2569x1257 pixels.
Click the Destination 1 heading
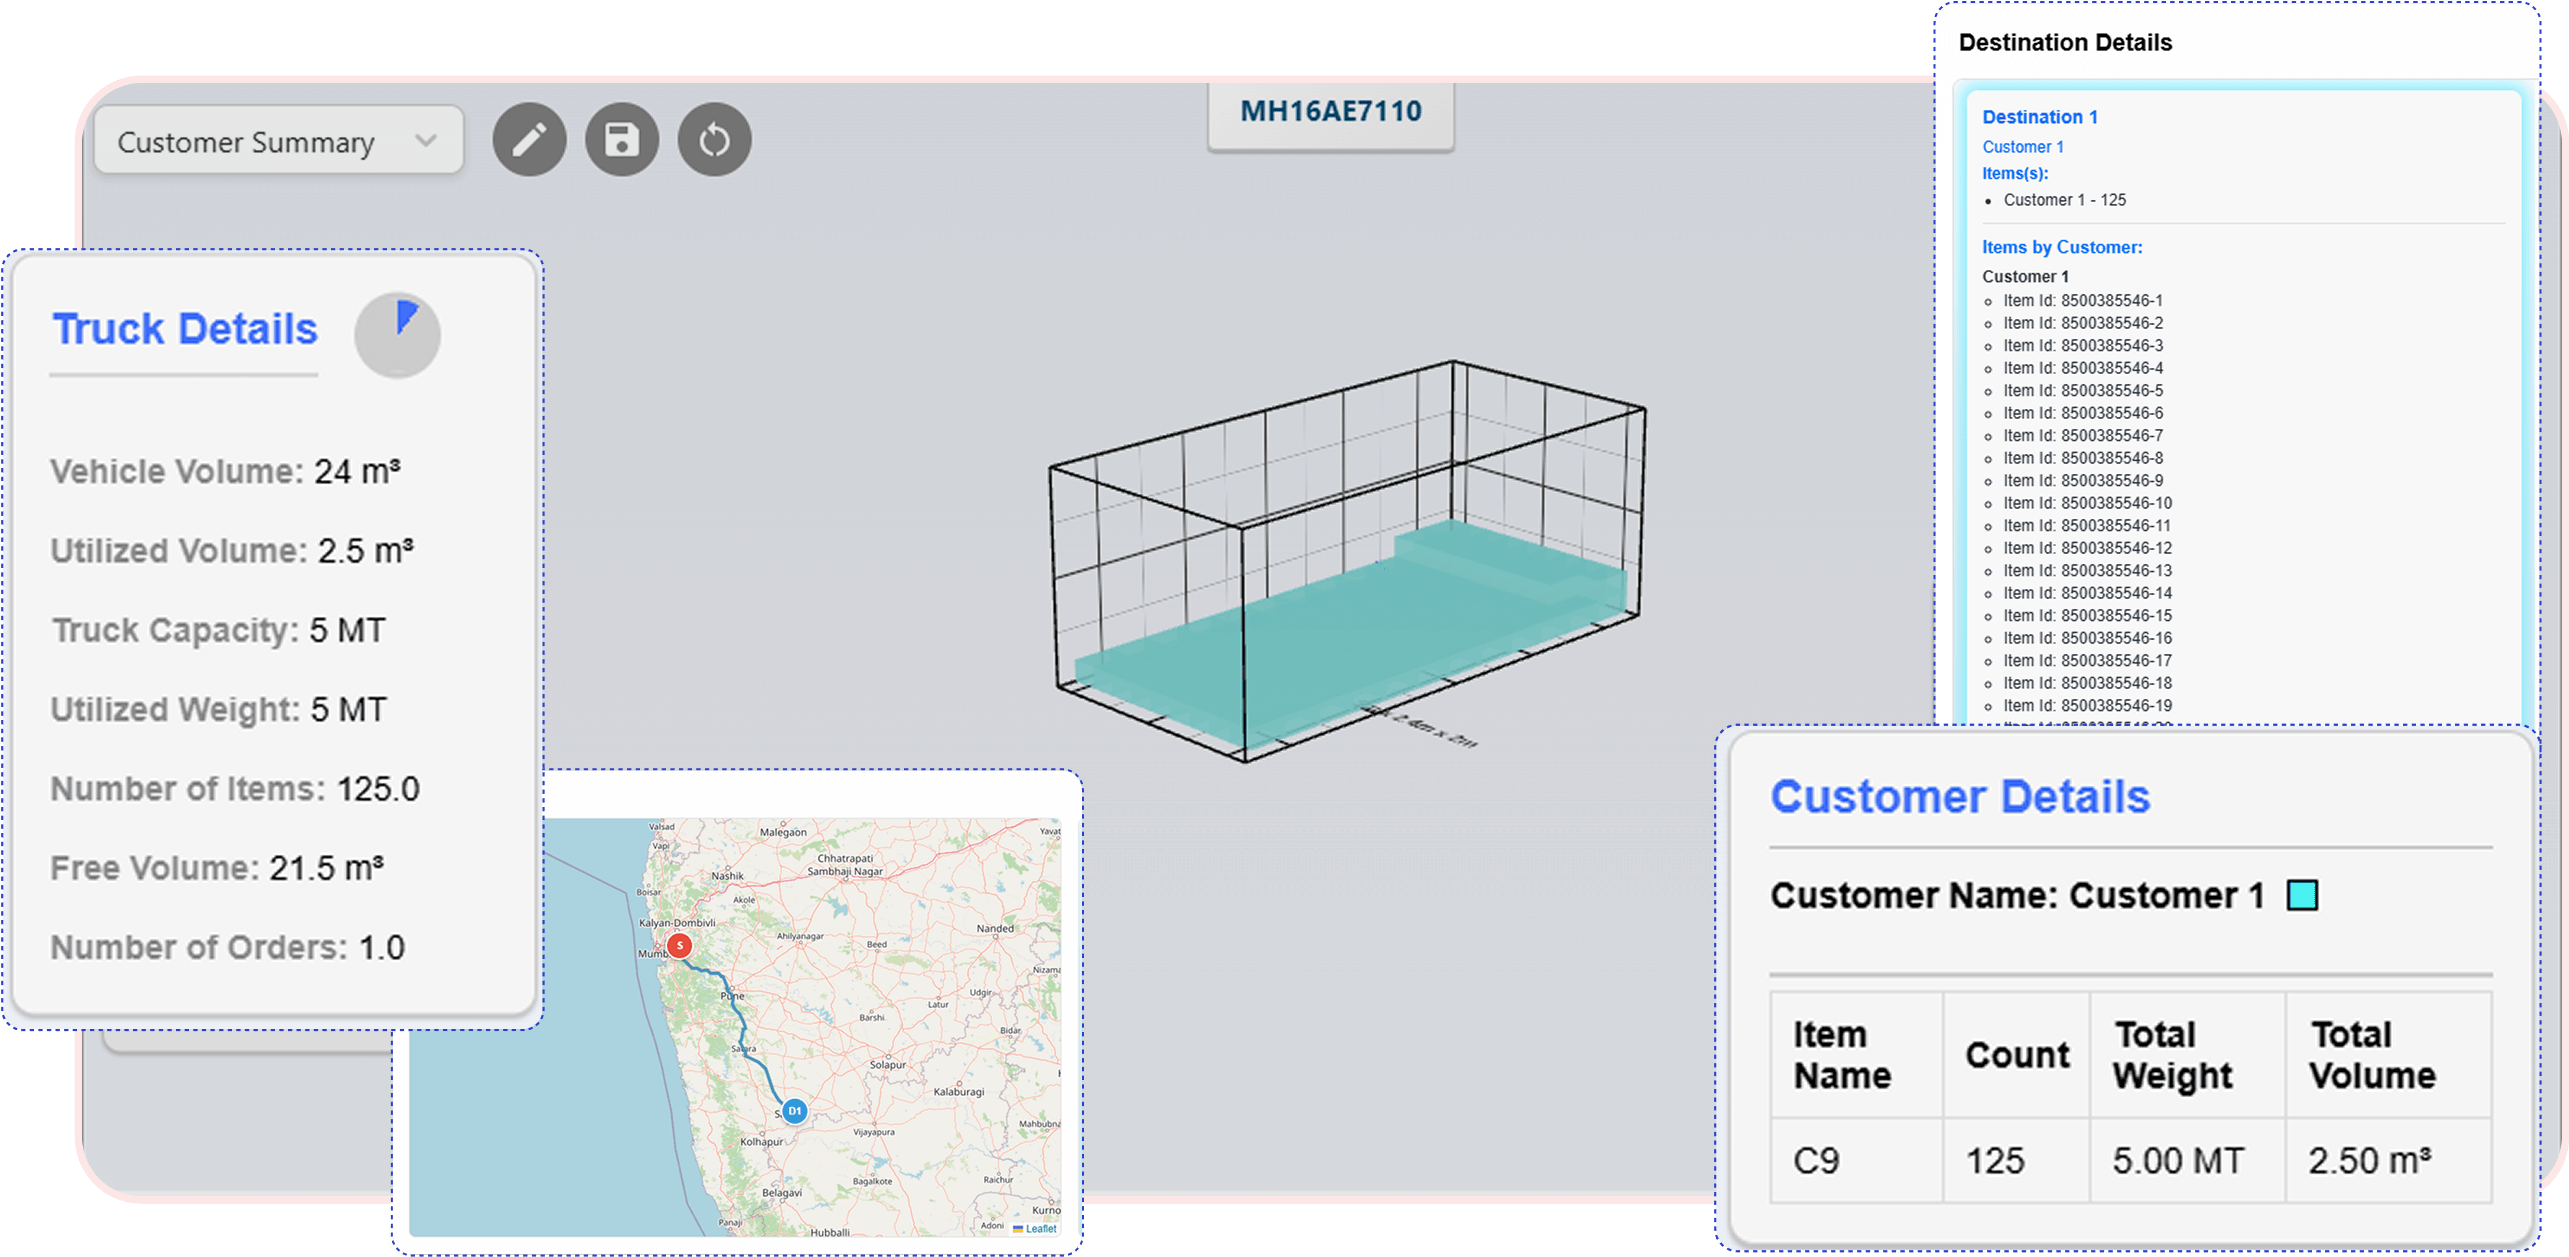click(2040, 117)
